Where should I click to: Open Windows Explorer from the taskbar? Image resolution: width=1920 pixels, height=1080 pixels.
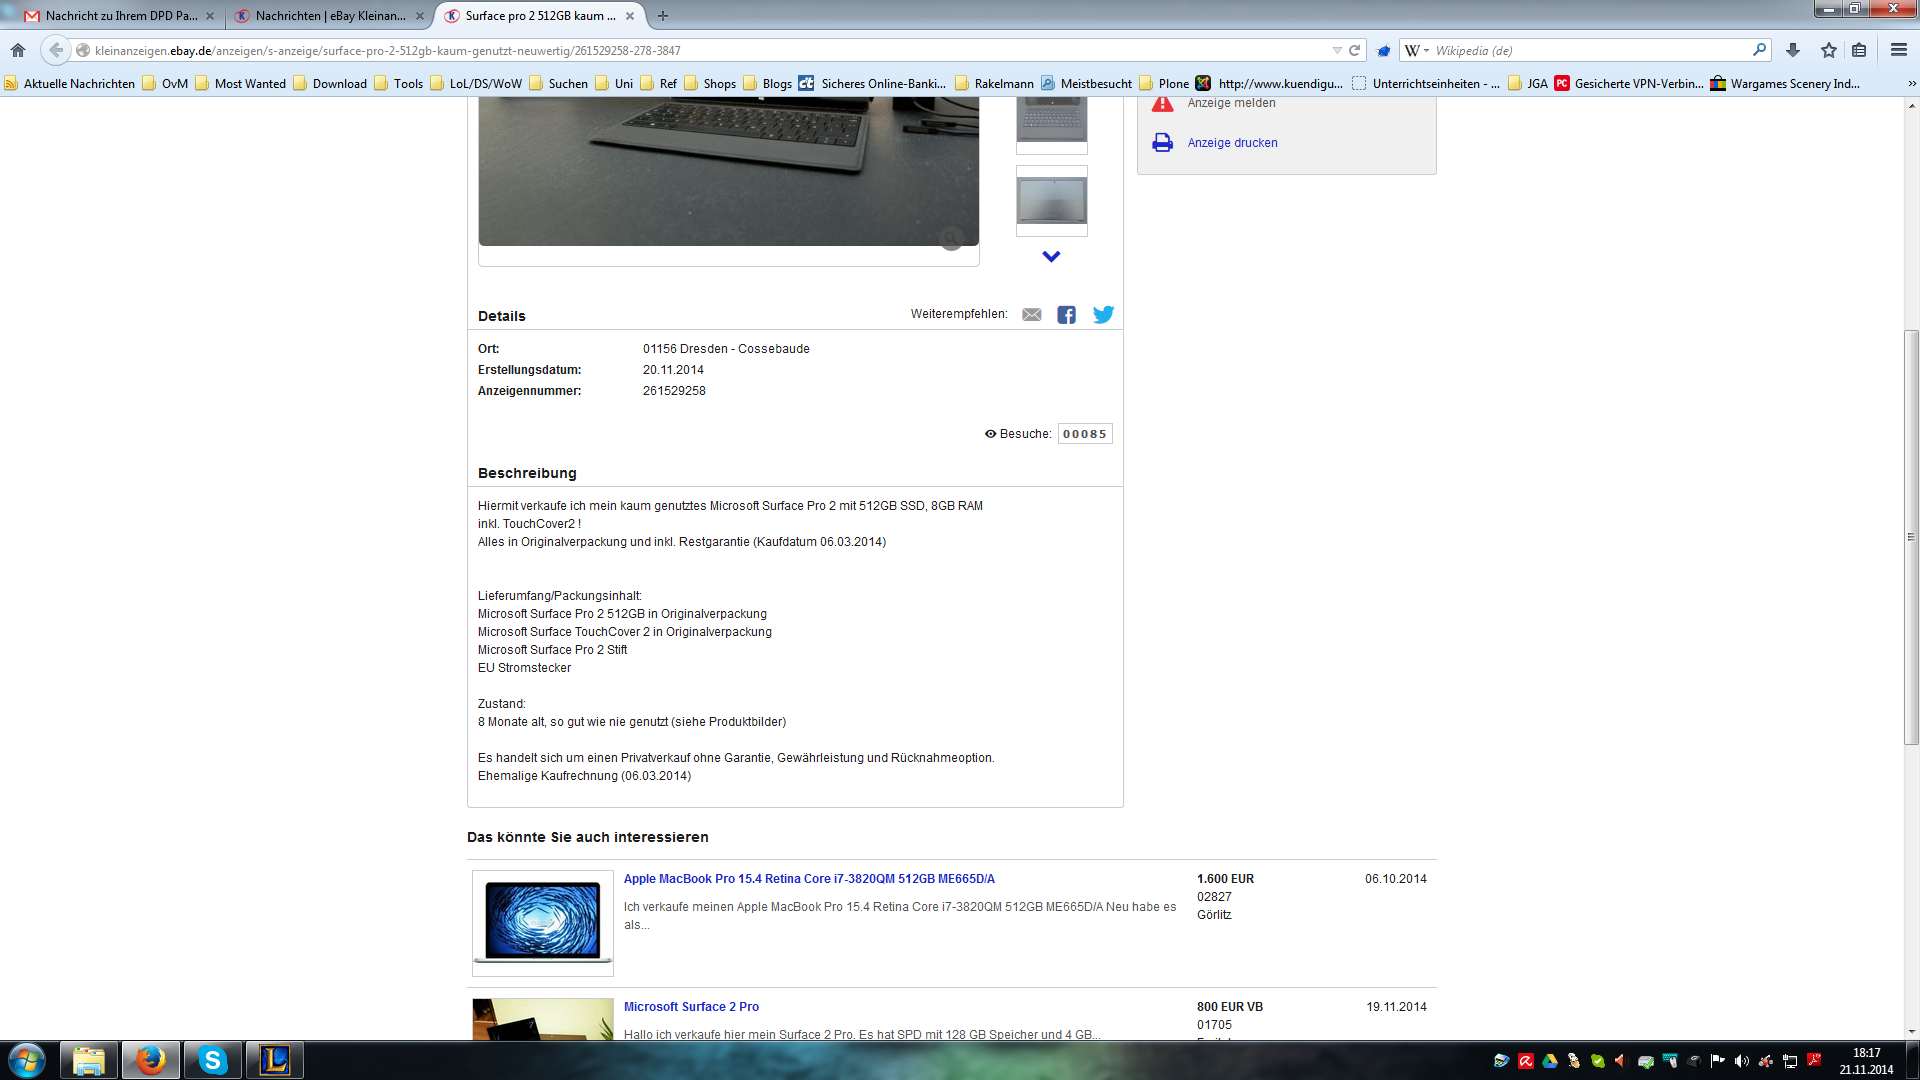point(89,1060)
